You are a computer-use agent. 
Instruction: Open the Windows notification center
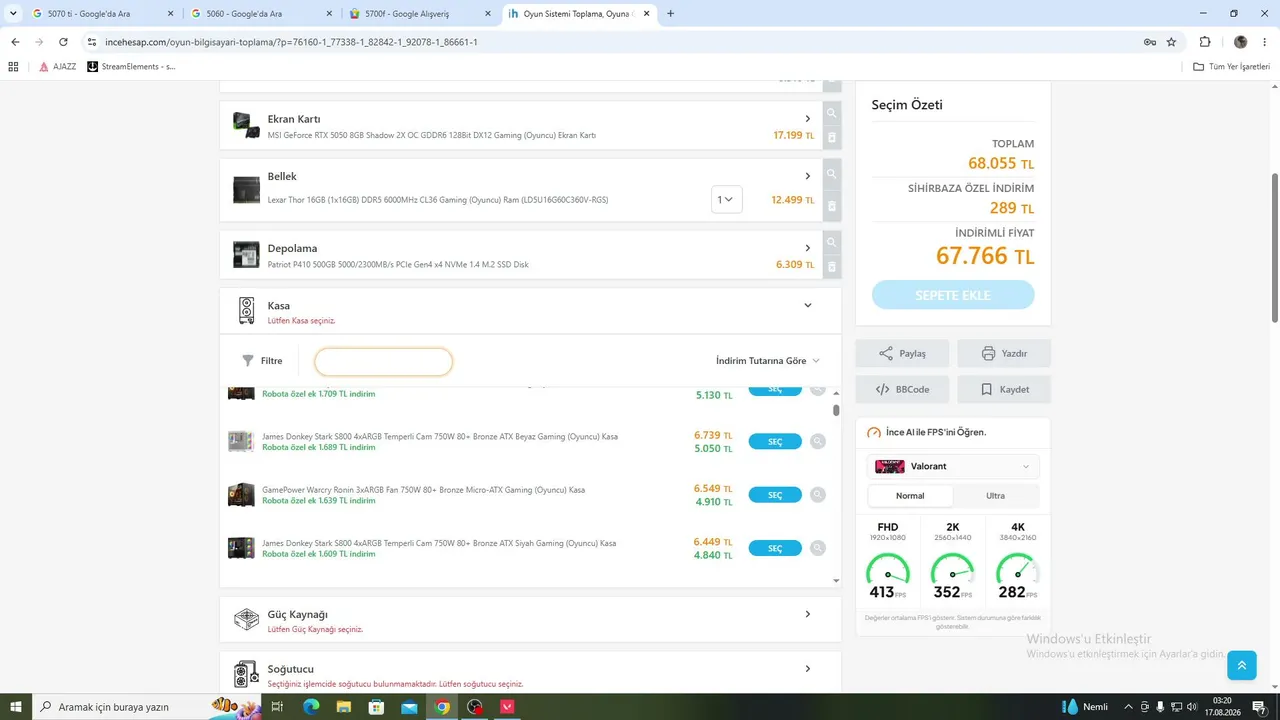click(1259, 707)
